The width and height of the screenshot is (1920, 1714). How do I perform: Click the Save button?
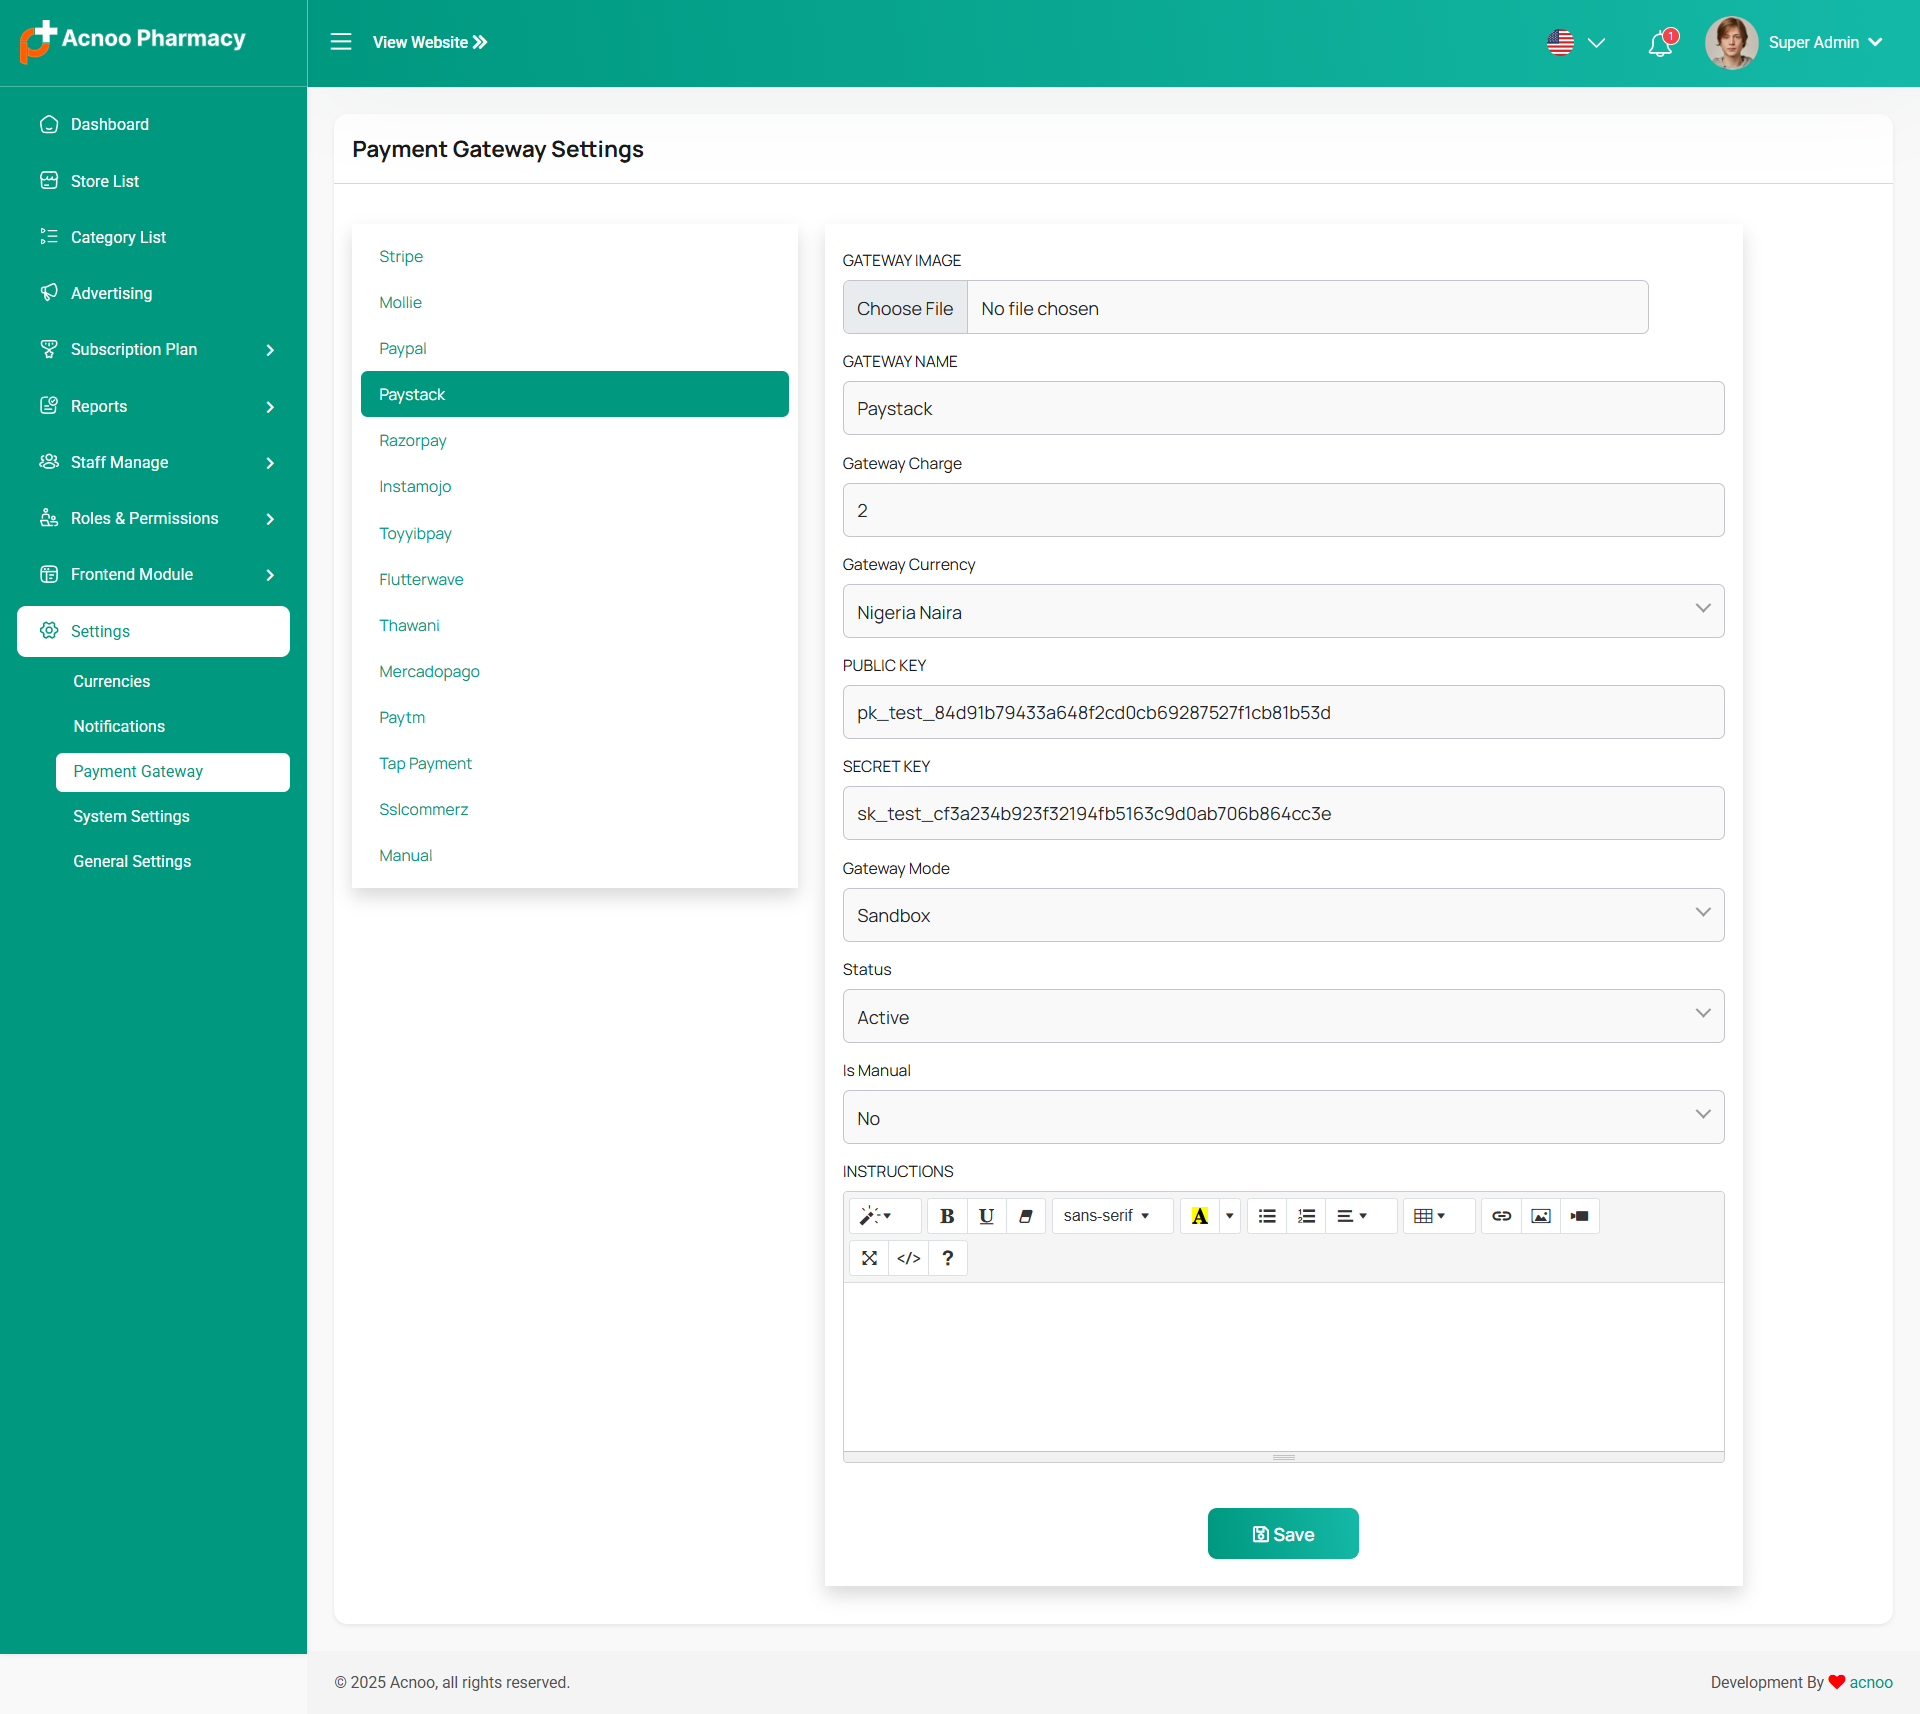(1283, 1534)
